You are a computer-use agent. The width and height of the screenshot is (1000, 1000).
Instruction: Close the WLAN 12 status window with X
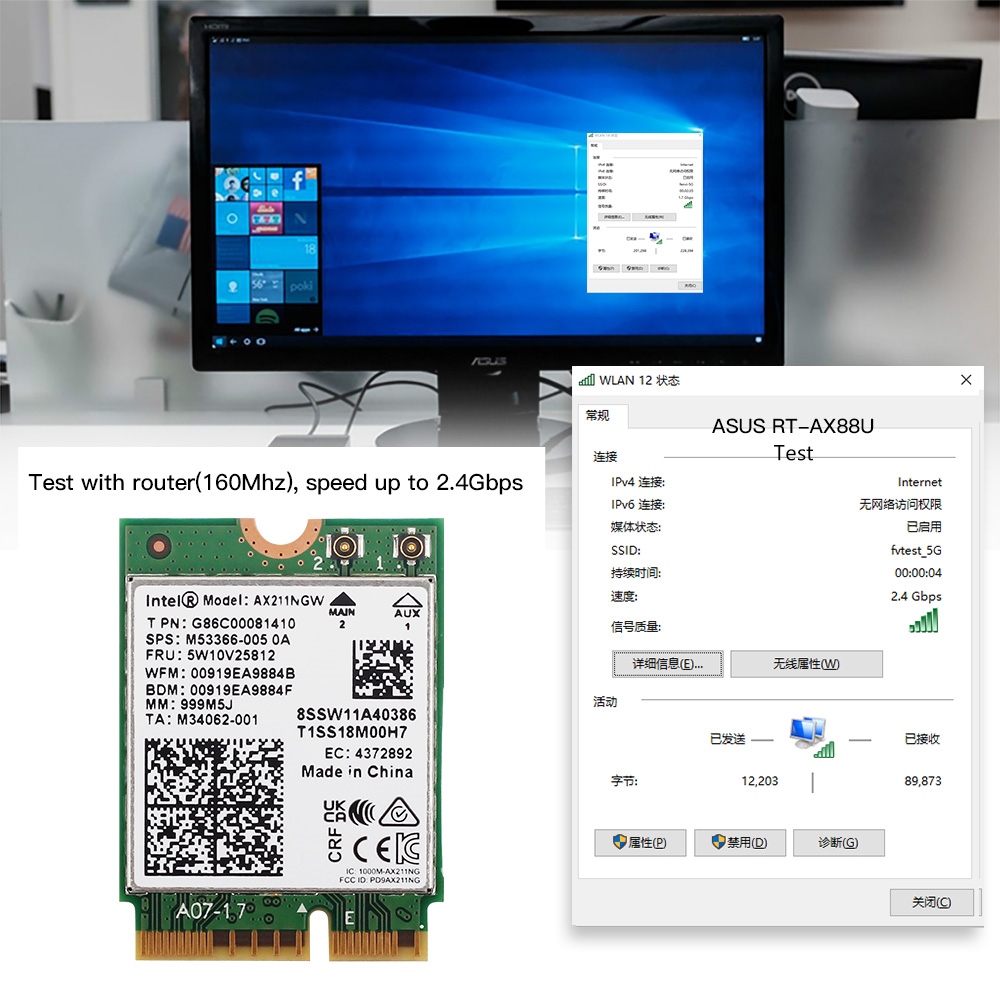click(x=966, y=380)
